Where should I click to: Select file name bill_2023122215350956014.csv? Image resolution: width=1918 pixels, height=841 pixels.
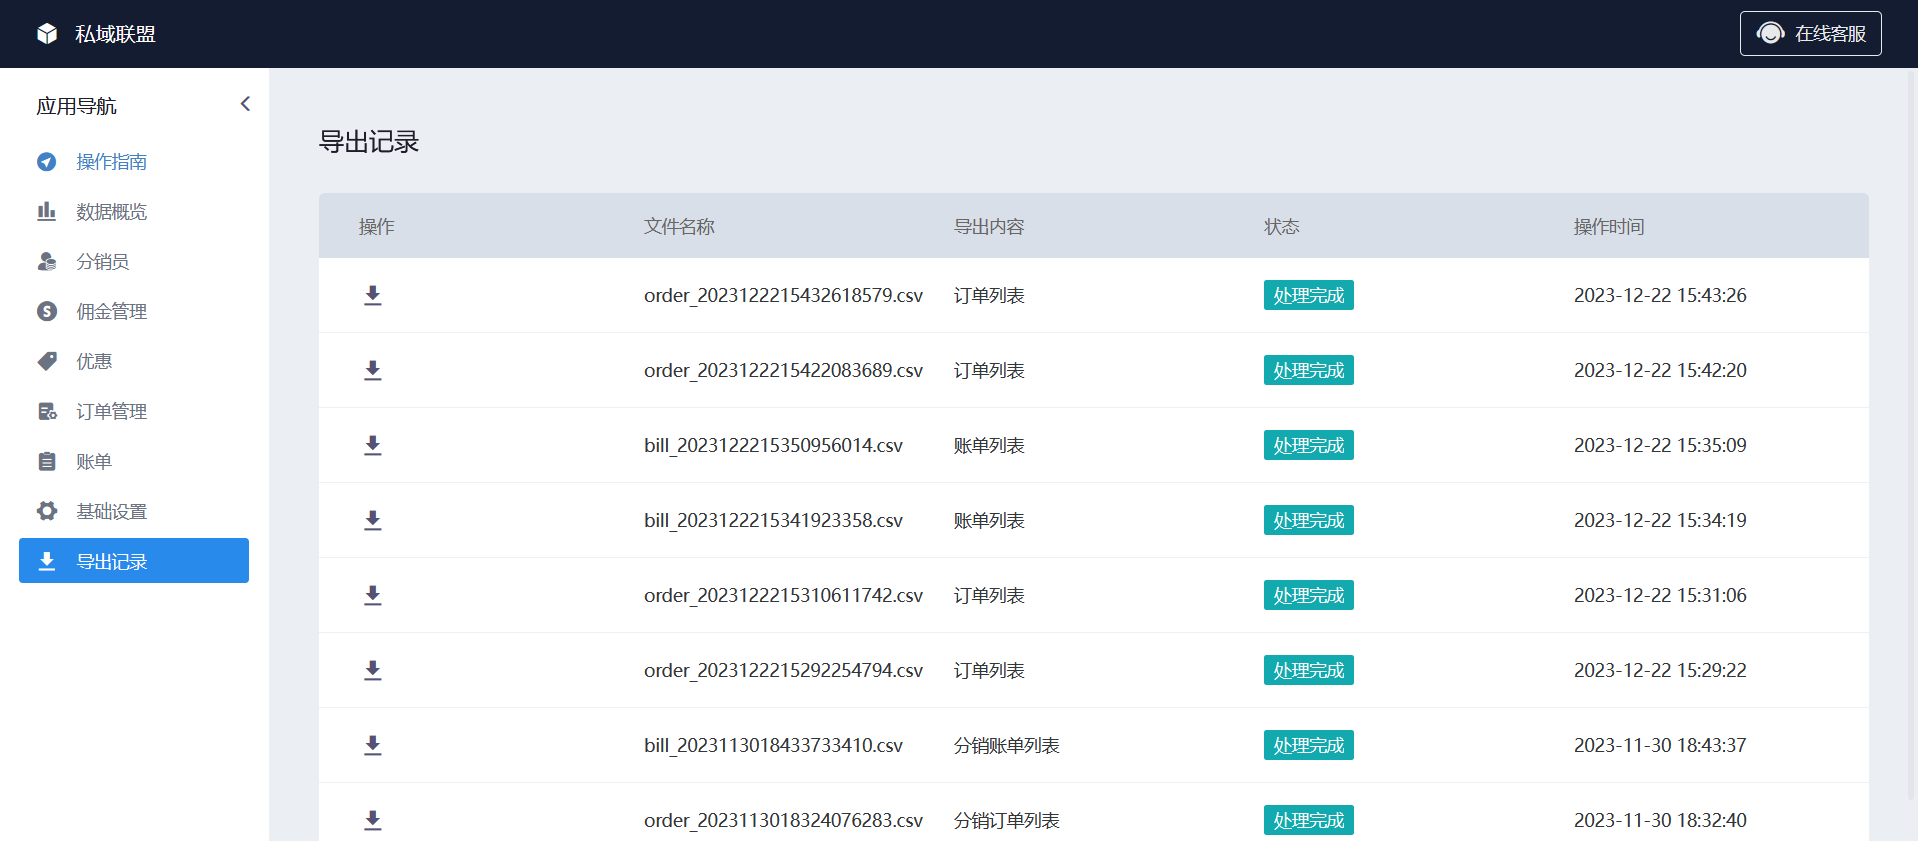click(x=773, y=445)
